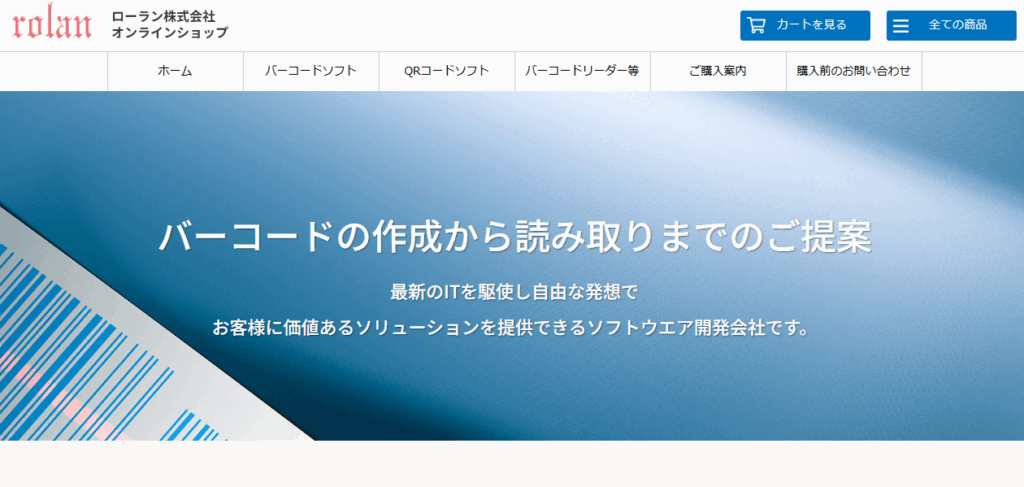
Task: Click the ローラン株式会社 オンラインショップ title
Action: coord(170,25)
